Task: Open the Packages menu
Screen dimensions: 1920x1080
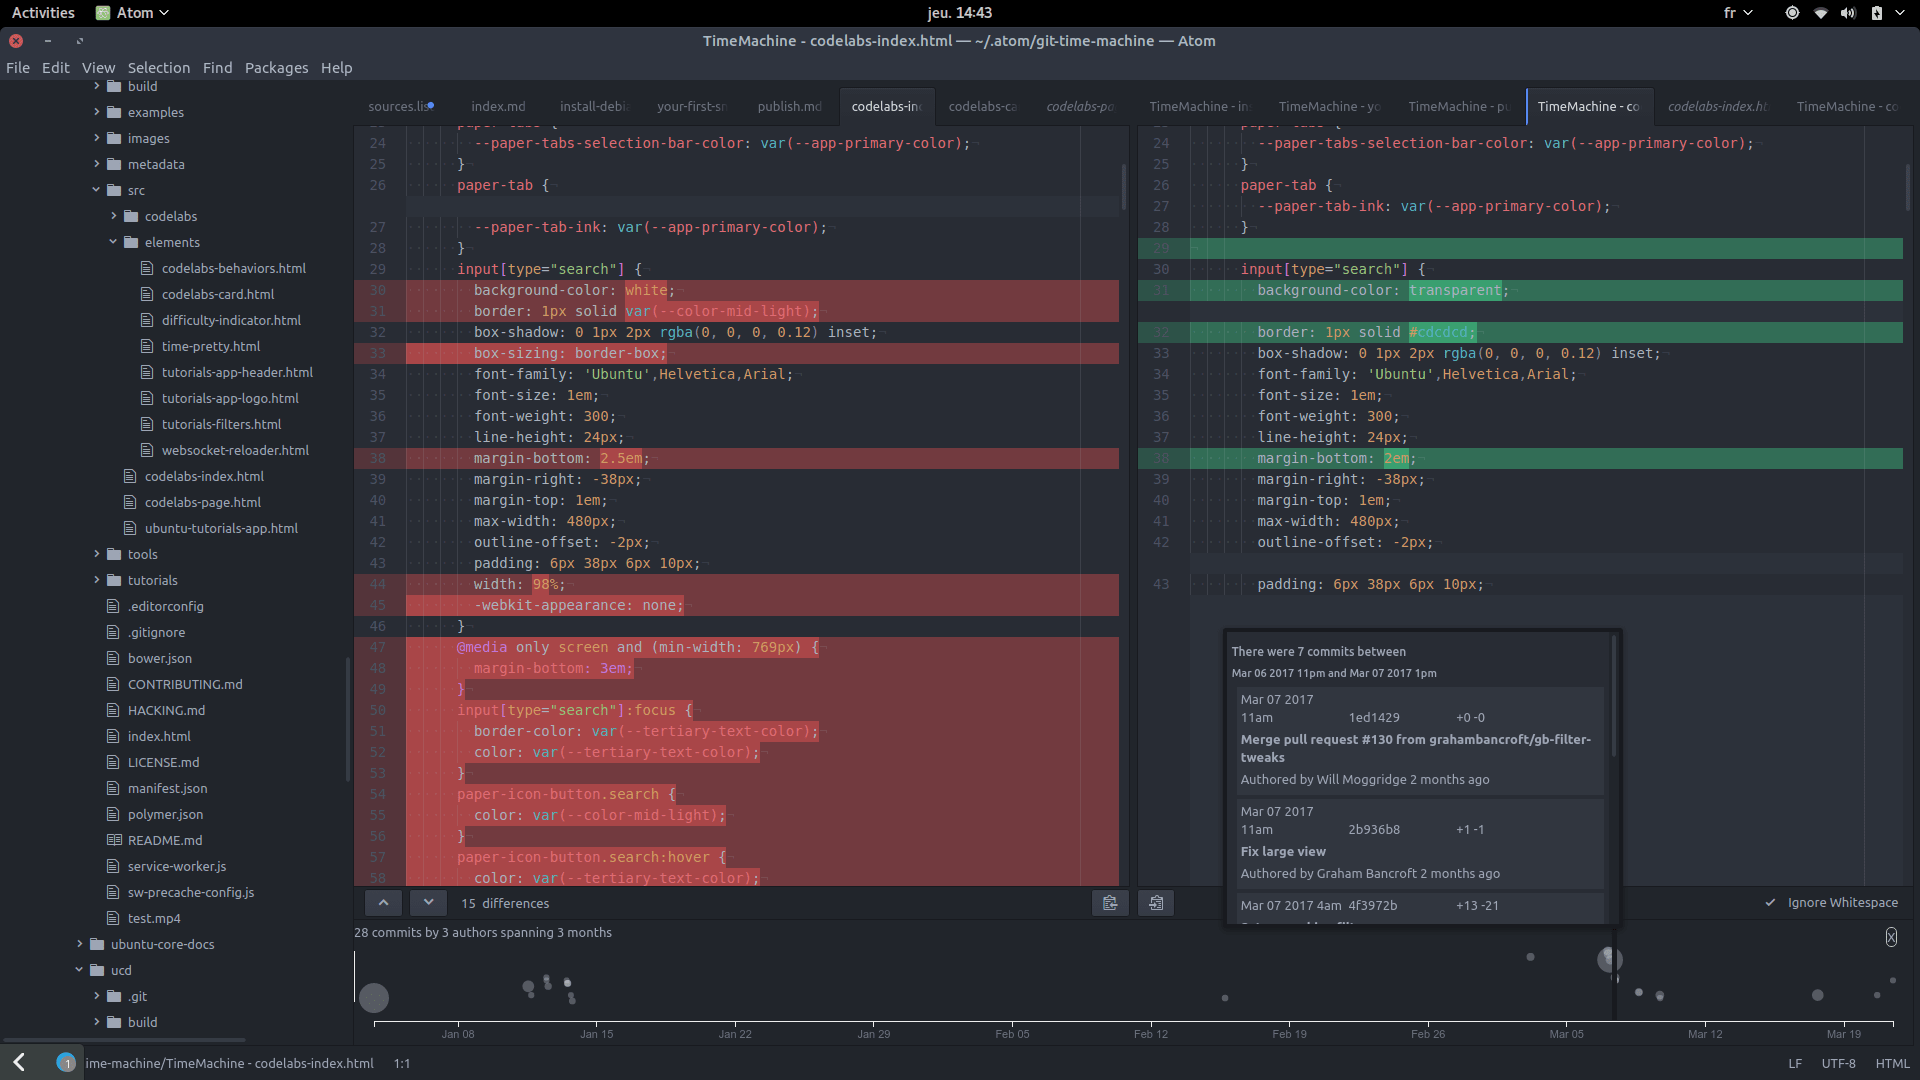Action: point(276,68)
